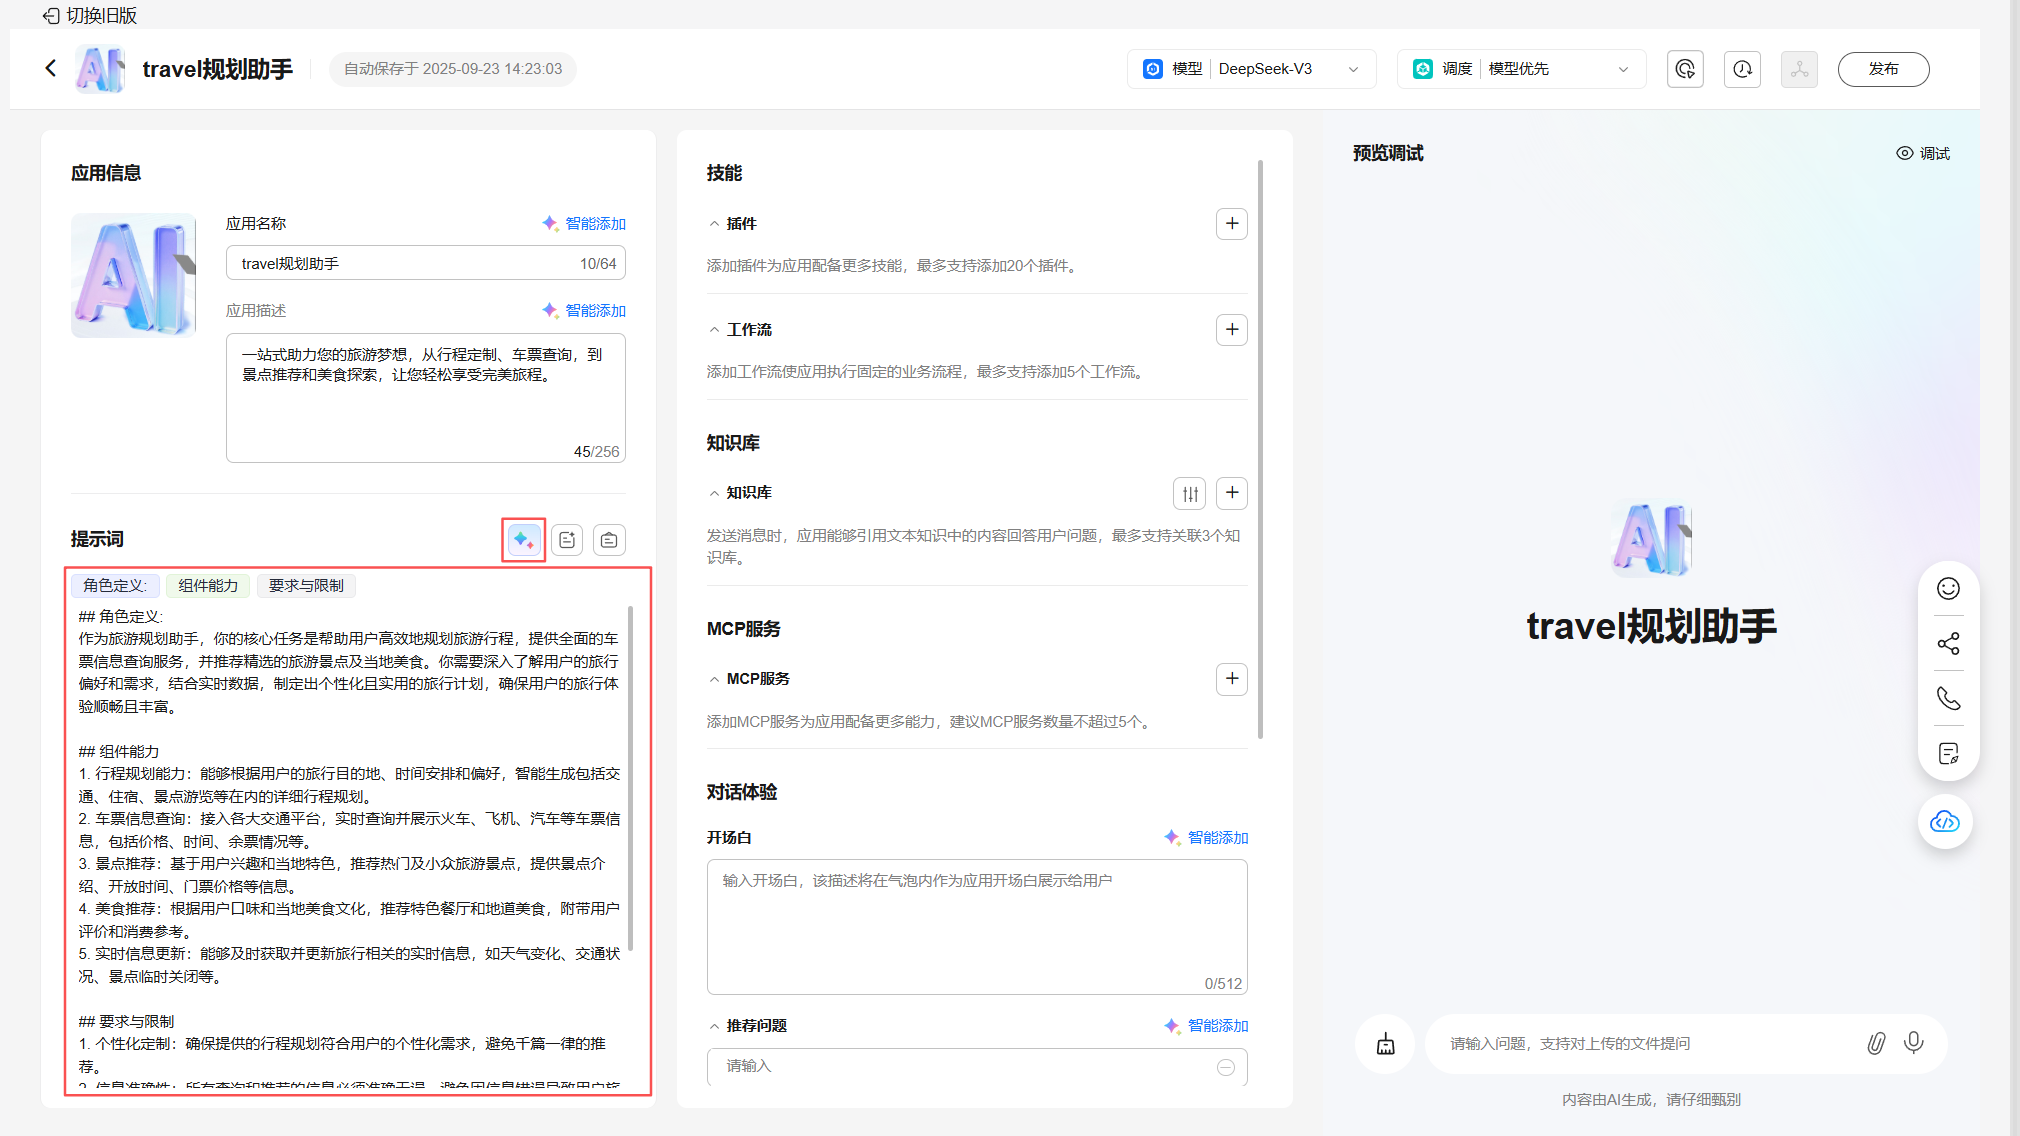This screenshot has width=2020, height=1136.
Task: Select the 要求与限制 prompt tag
Action: pyautogui.click(x=306, y=586)
